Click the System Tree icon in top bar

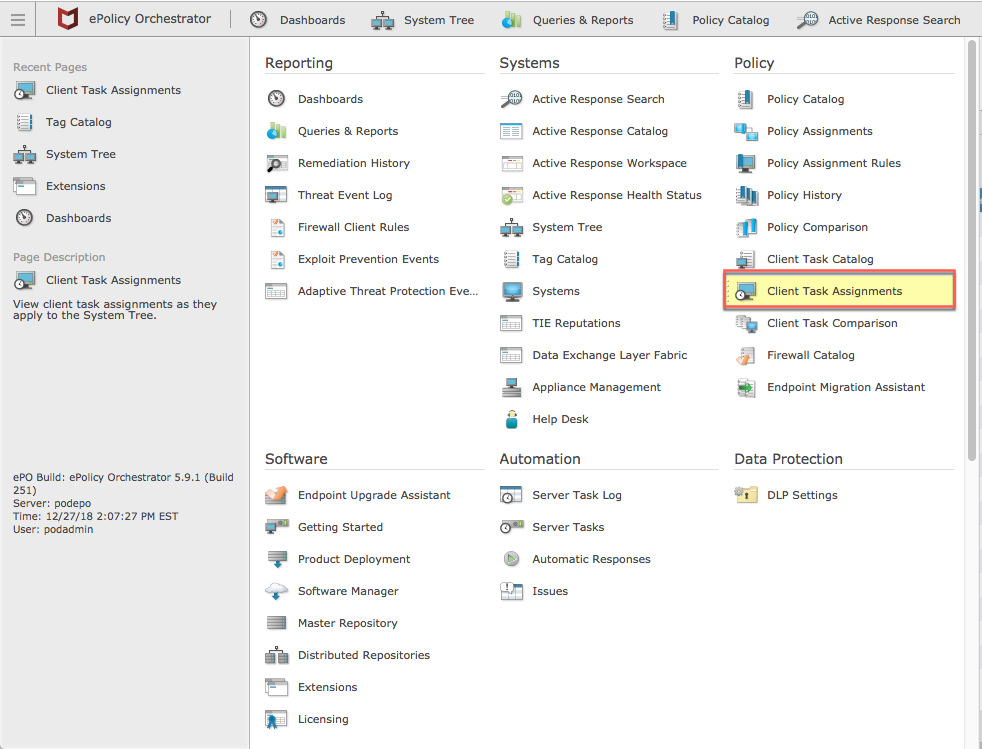[383, 21]
